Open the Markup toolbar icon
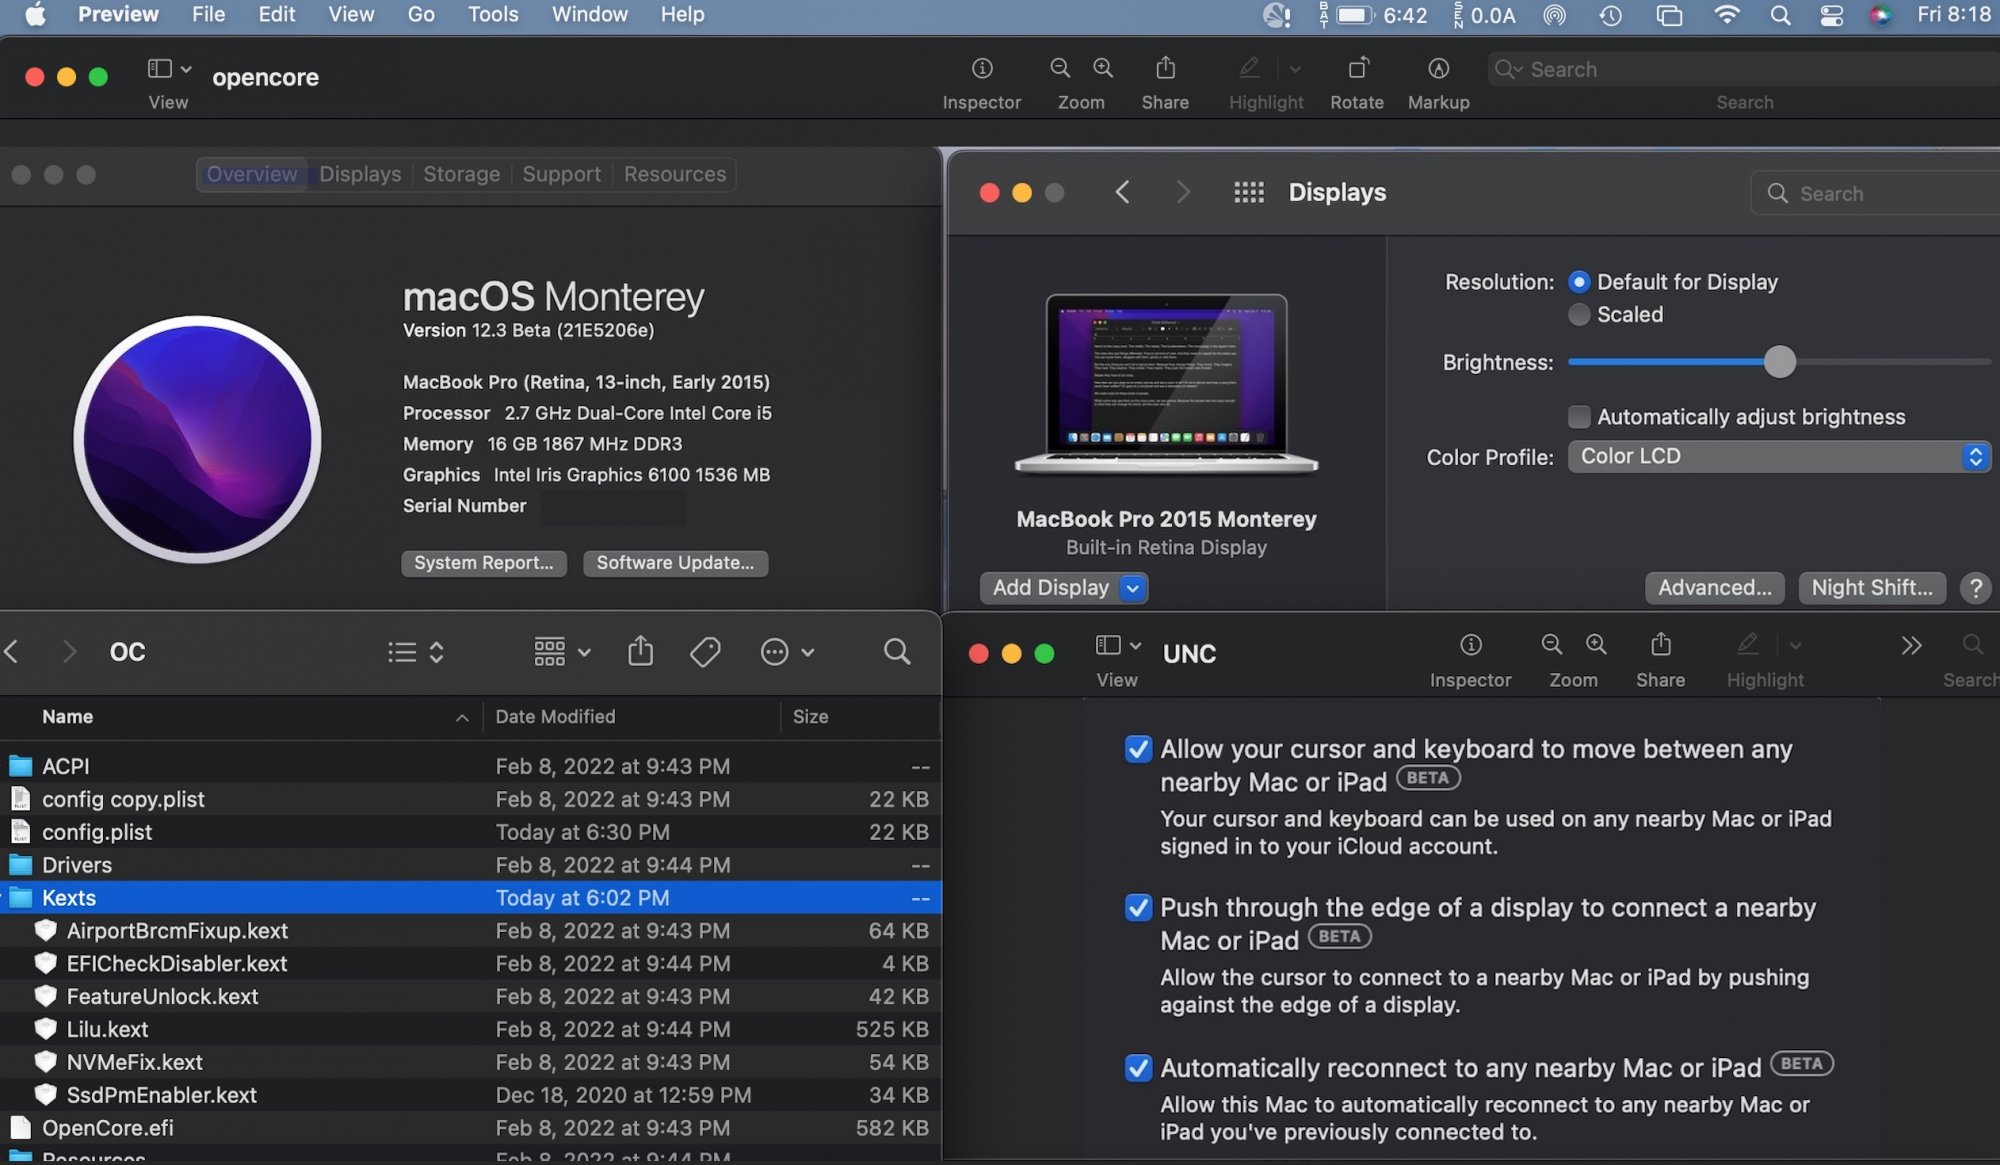Viewport: 2000px width, 1165px height. [1438, 69]
